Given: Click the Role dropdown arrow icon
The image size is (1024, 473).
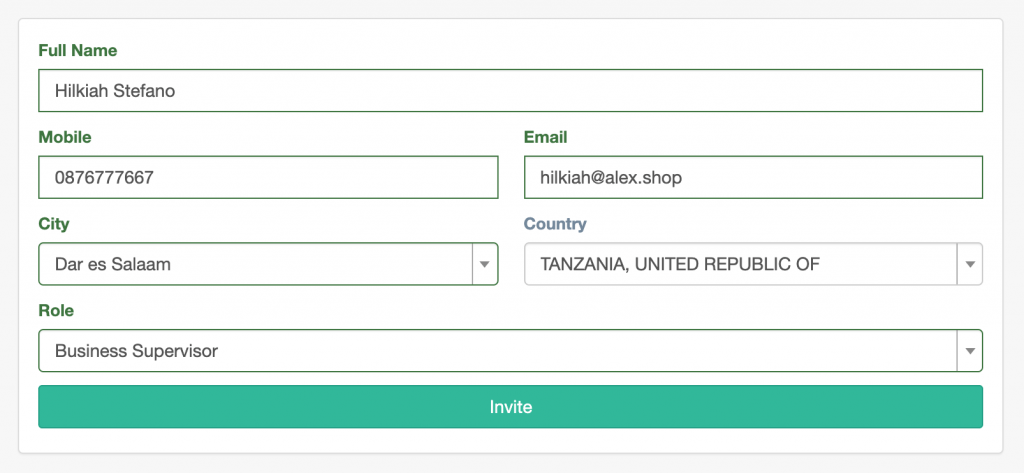Looking at the screenshot, I should (970, 351).
